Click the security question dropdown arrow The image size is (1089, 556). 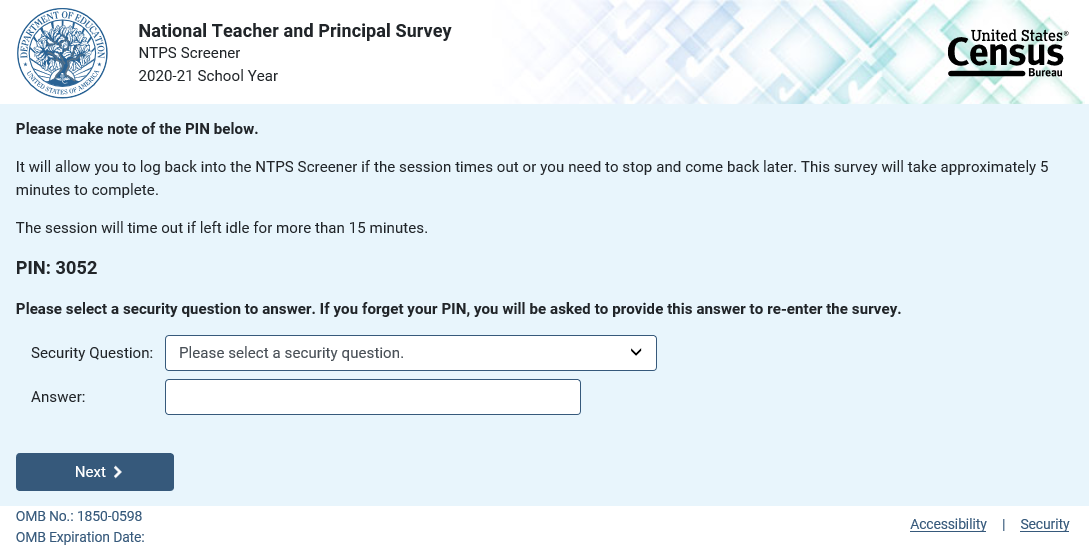(x=636, y=352)
